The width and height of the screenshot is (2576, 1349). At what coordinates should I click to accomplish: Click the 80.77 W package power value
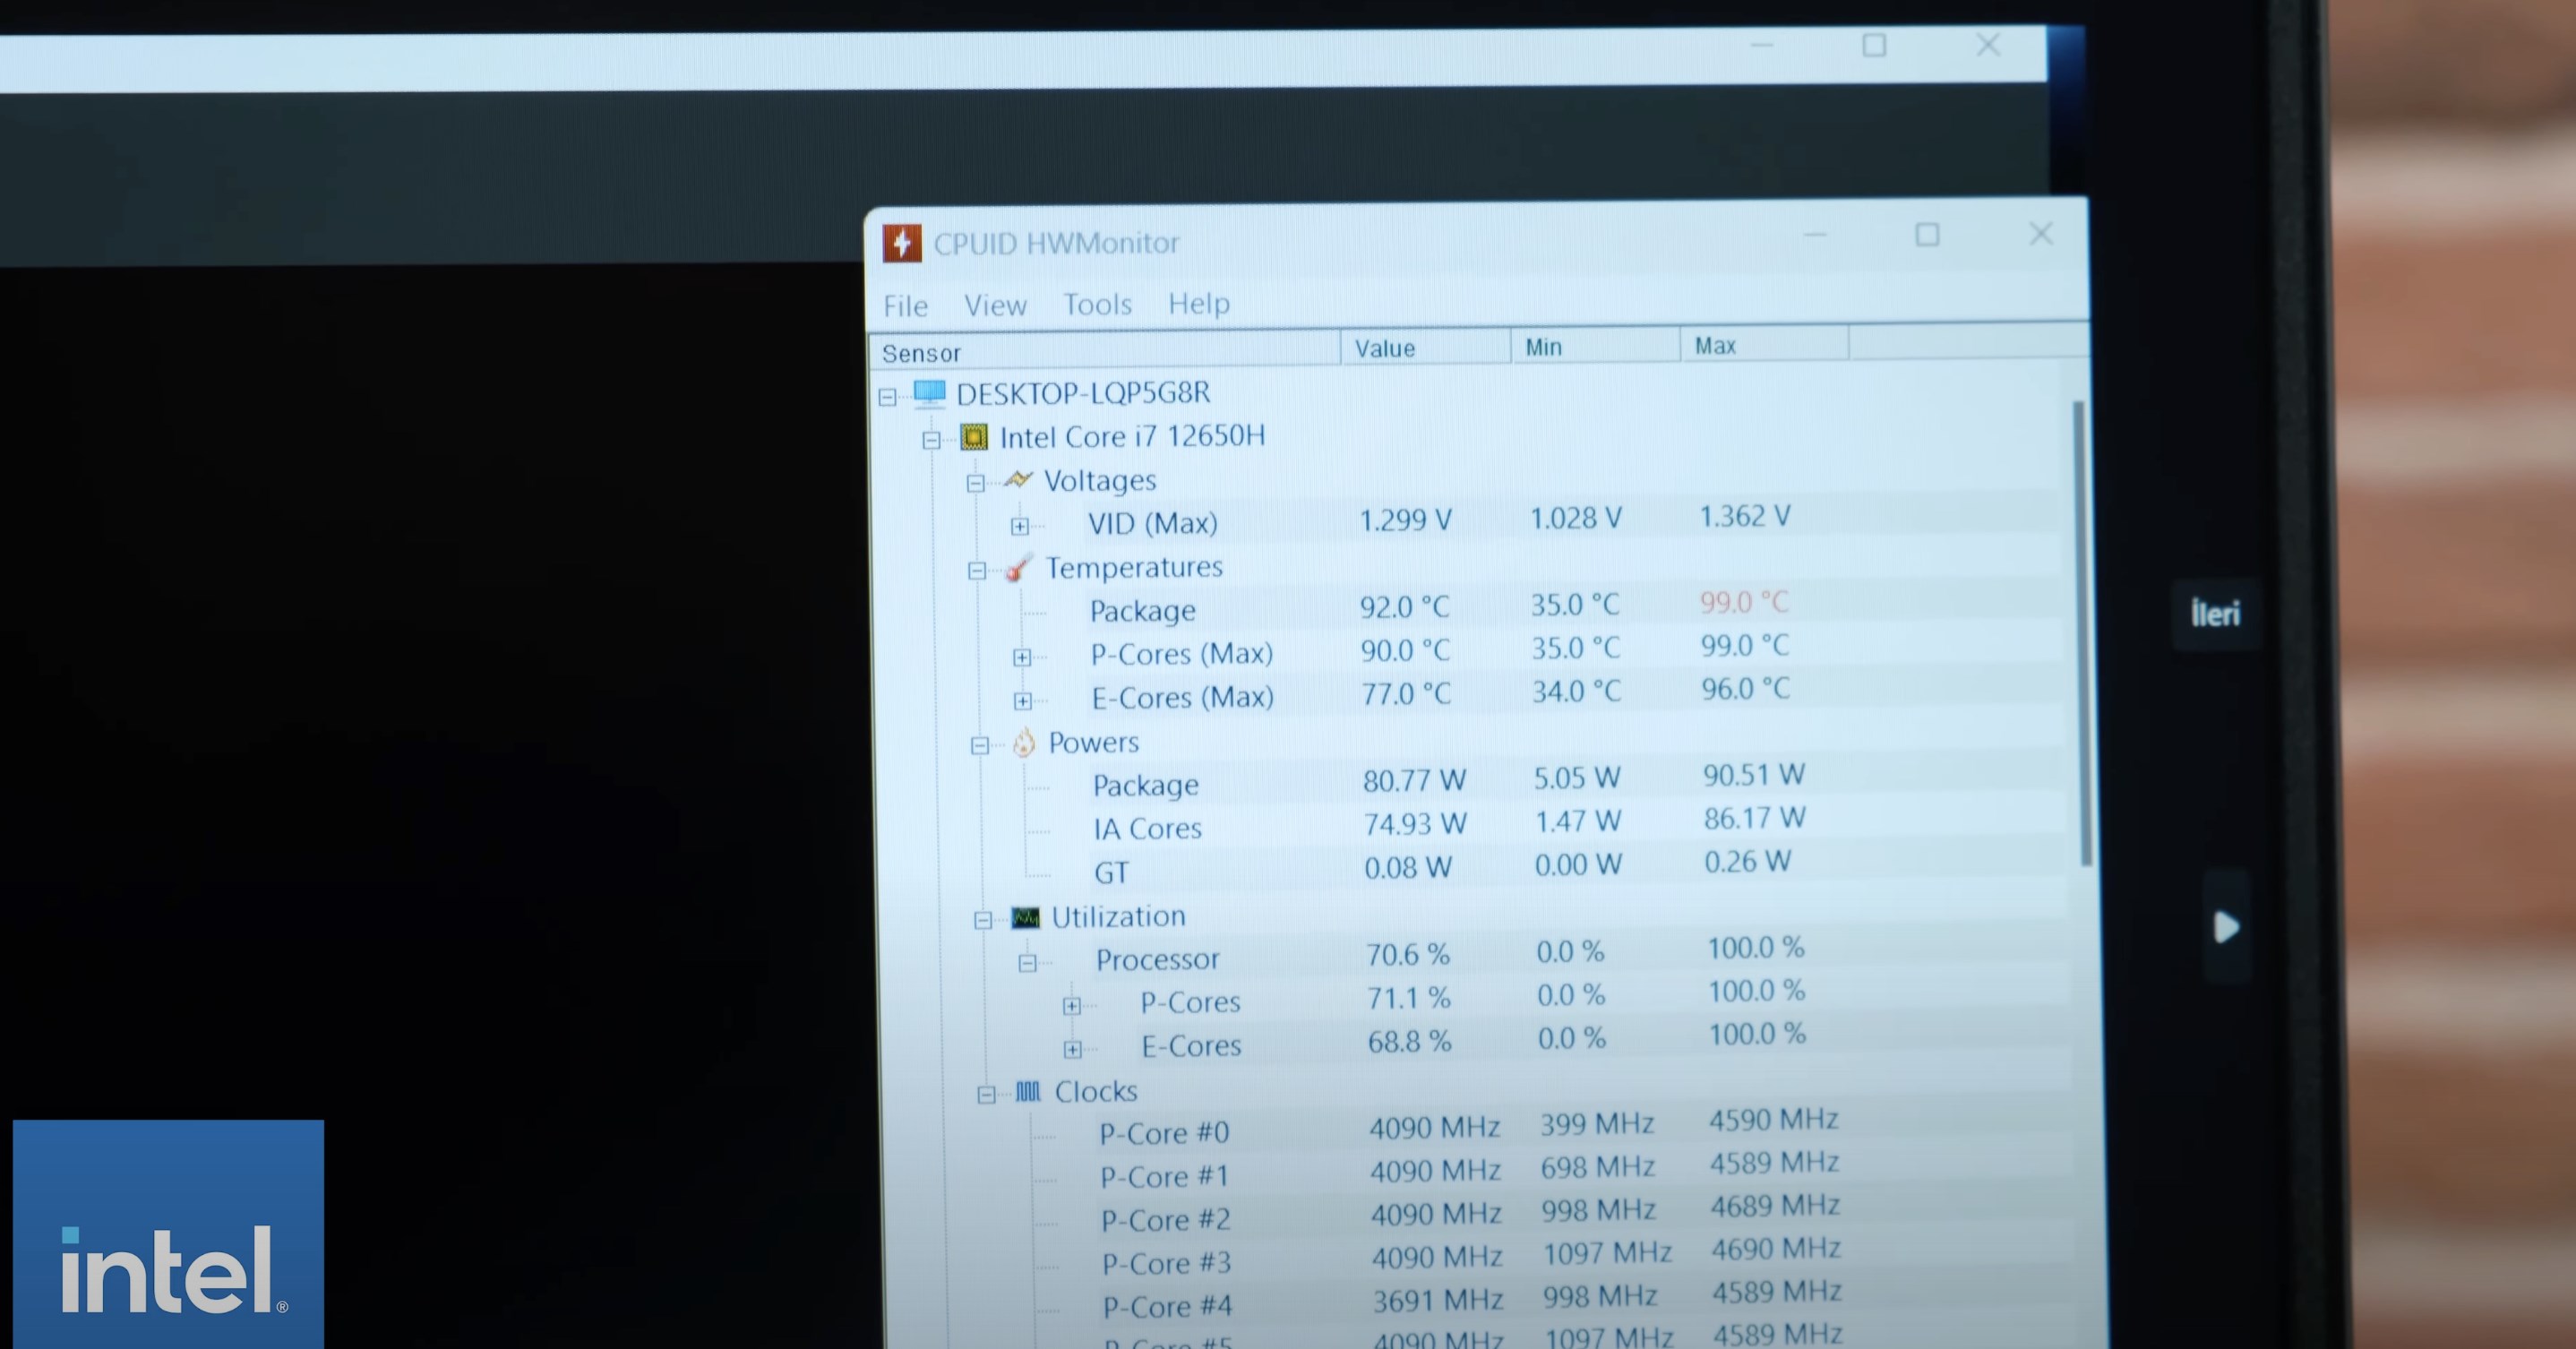point(1414,780)
